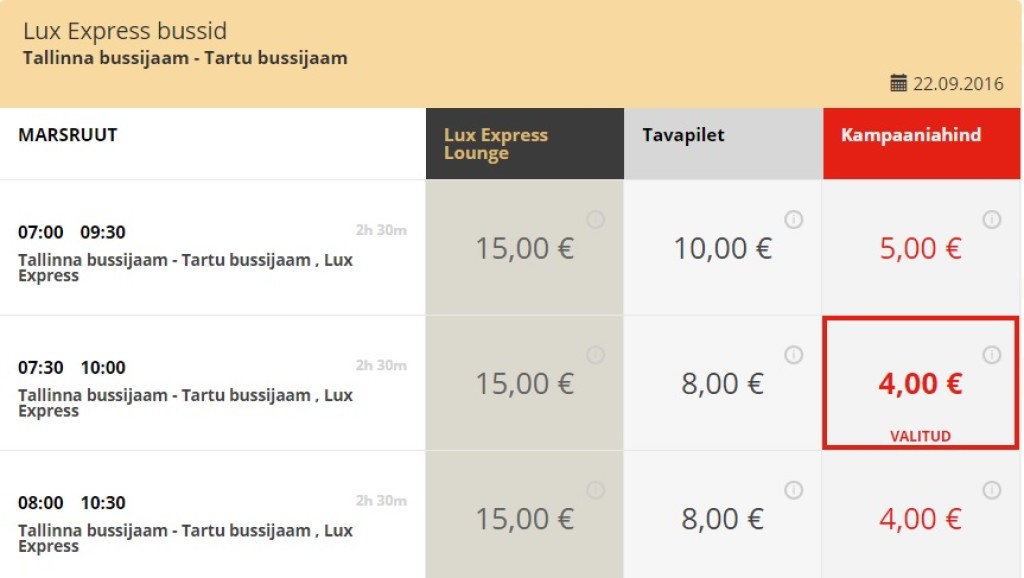The width and height of the screenshot is (1024, 578).
Task: Click info icon for 07:30 Lux Express Lounge fare
Action: coord(595,355)
